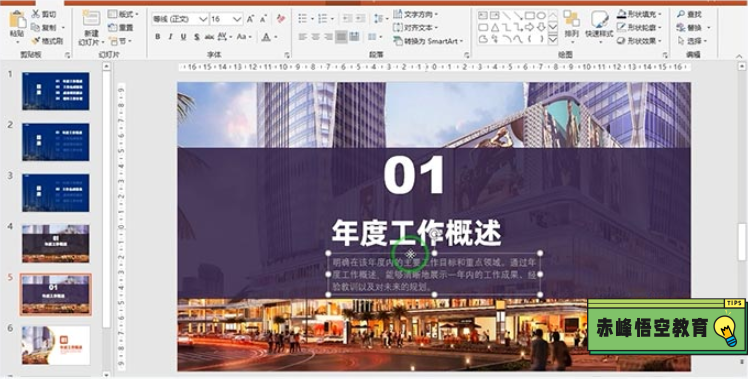Expand the shapes gallery (more)
Viewport: 748px width, 379px height.
[553, 40]
